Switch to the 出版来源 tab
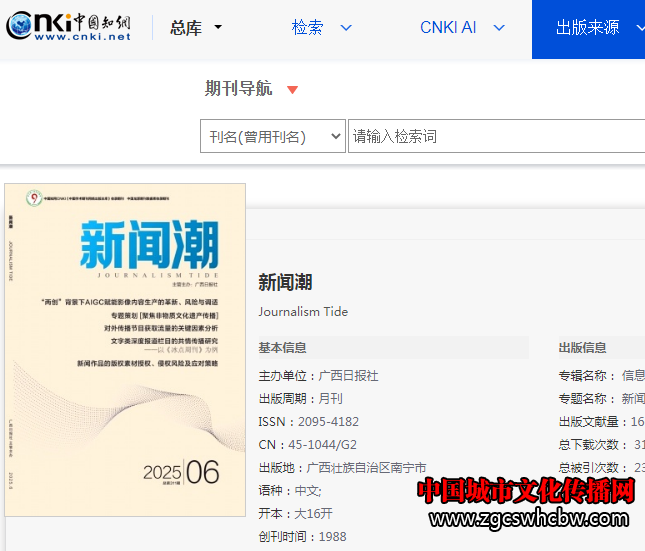 pos(588,28)
